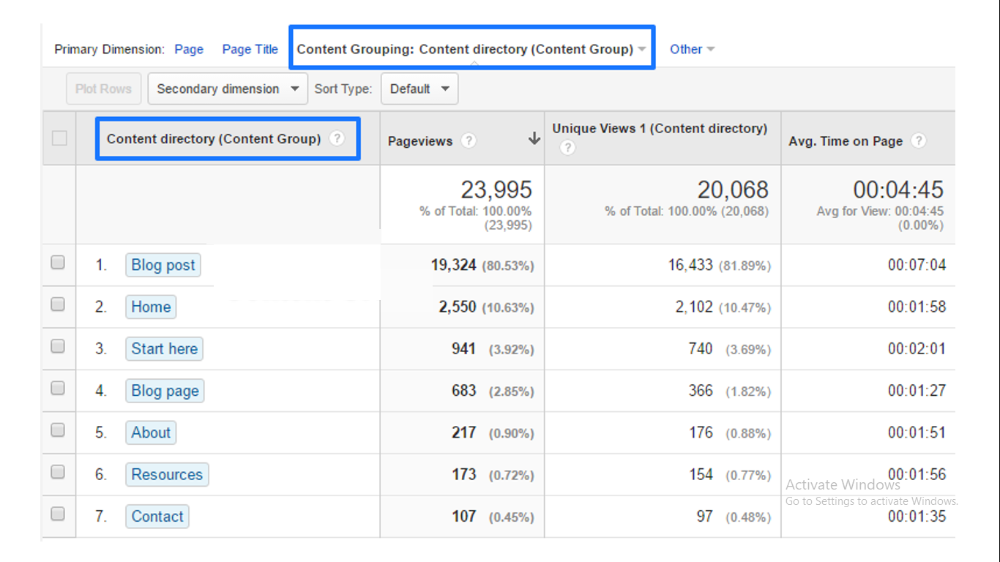Expand the Content Grouping dimension dropdown
The image size is (1000, 562).
pyautogui.click(x=472, y=49)
